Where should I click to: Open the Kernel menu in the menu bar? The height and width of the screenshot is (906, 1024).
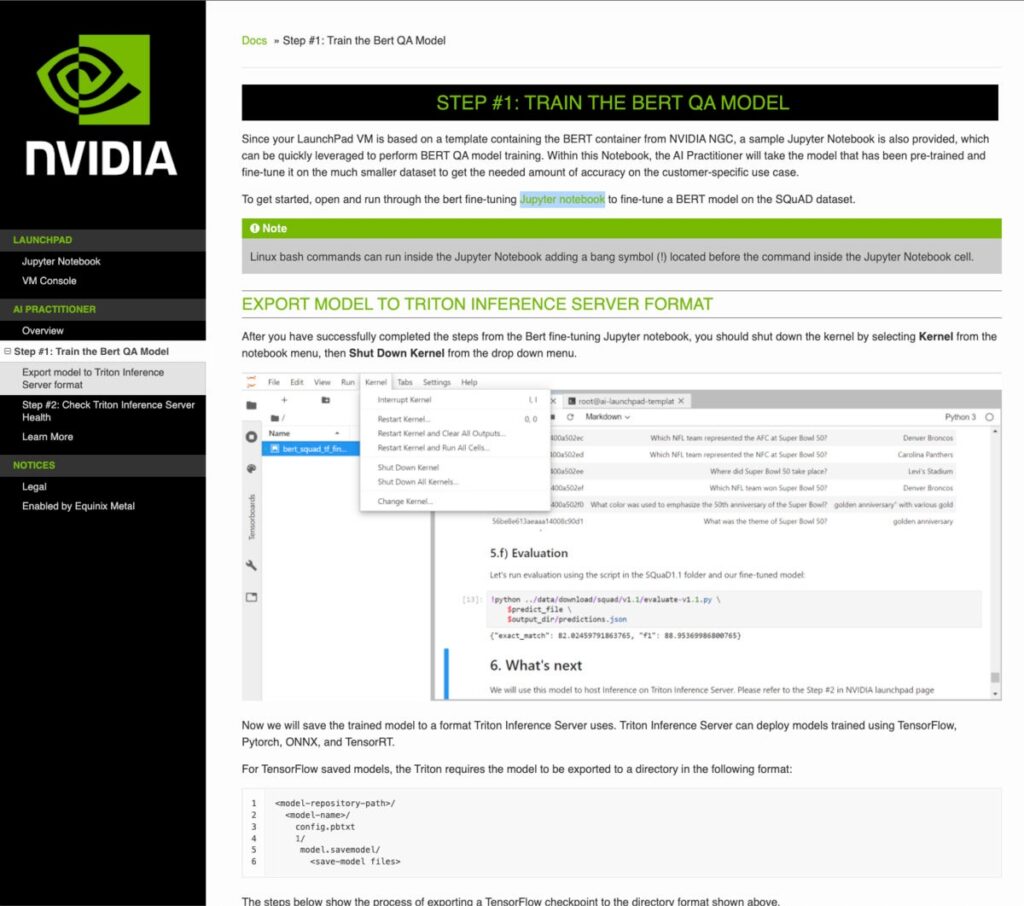pos(376,382)
